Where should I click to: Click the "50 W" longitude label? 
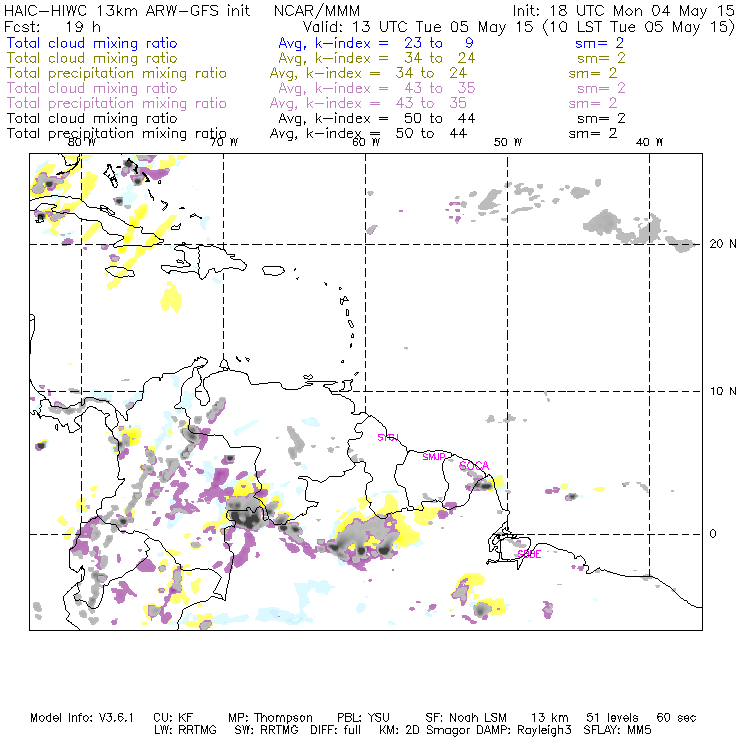point(508,142)
